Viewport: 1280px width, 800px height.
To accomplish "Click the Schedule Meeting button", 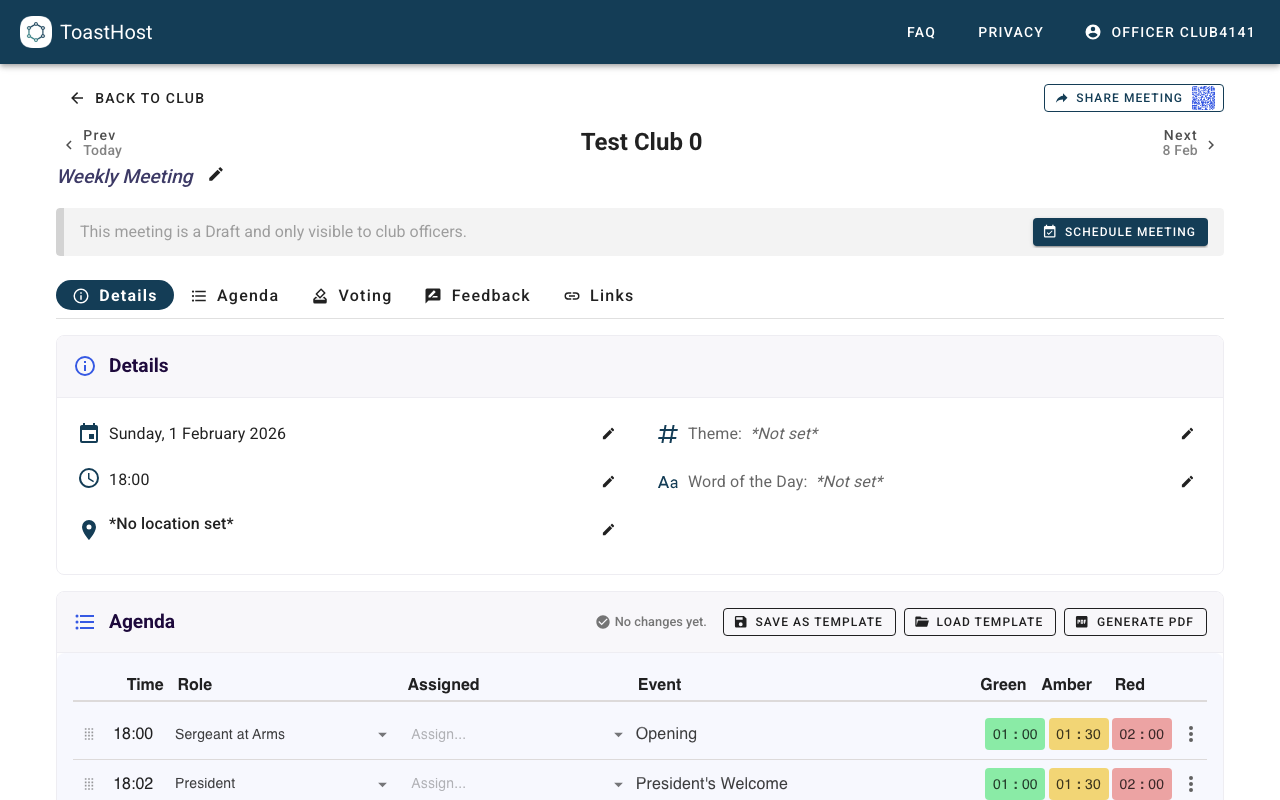I will point(1120,232).
